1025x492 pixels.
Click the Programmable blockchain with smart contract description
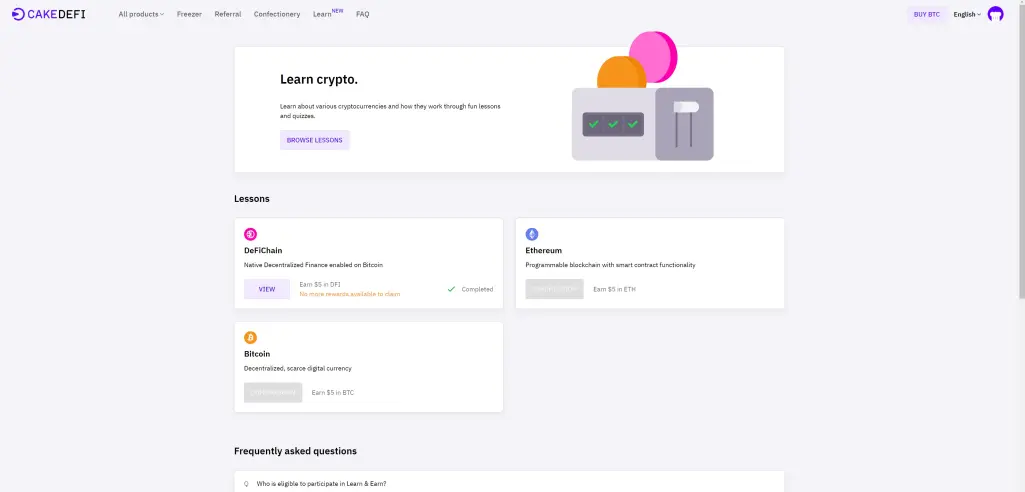[x=611, y=265]
